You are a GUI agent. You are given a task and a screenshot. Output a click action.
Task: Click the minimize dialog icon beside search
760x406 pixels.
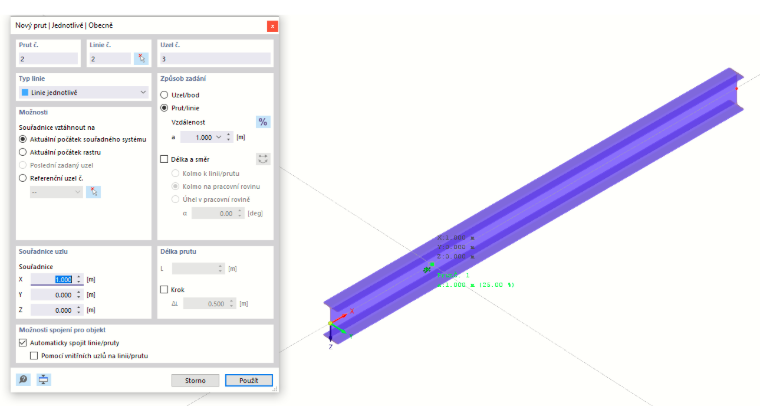44,379
